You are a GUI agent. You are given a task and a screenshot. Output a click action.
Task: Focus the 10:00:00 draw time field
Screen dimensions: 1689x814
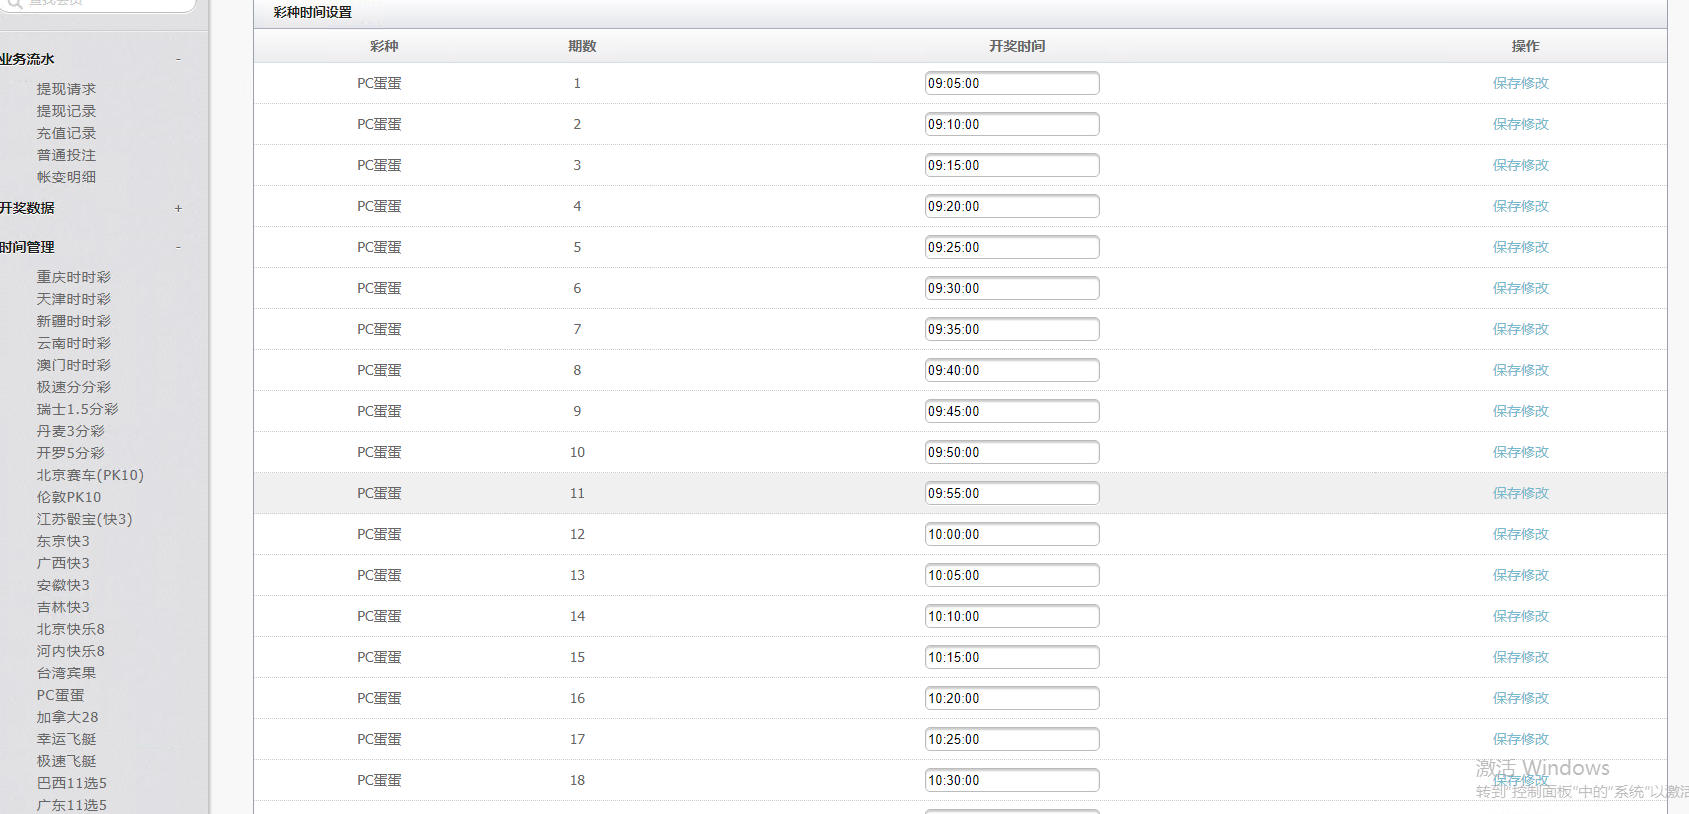tap(1011, 534)
